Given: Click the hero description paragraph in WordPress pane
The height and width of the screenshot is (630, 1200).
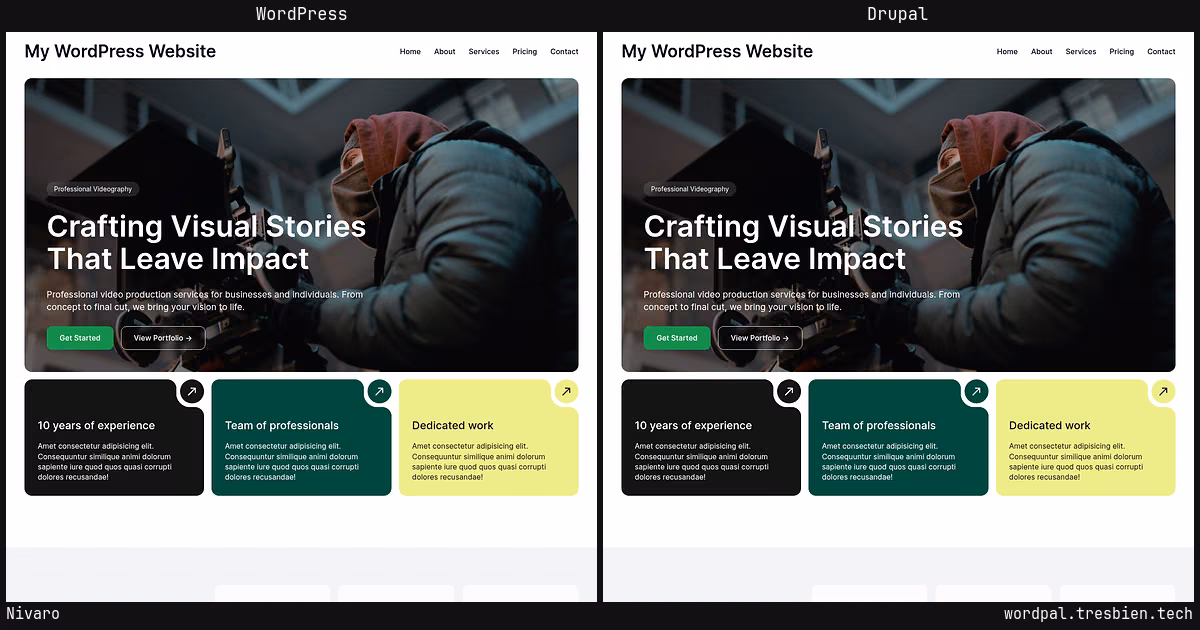Looking at the screenshot, I should click(x=205, y=301).
